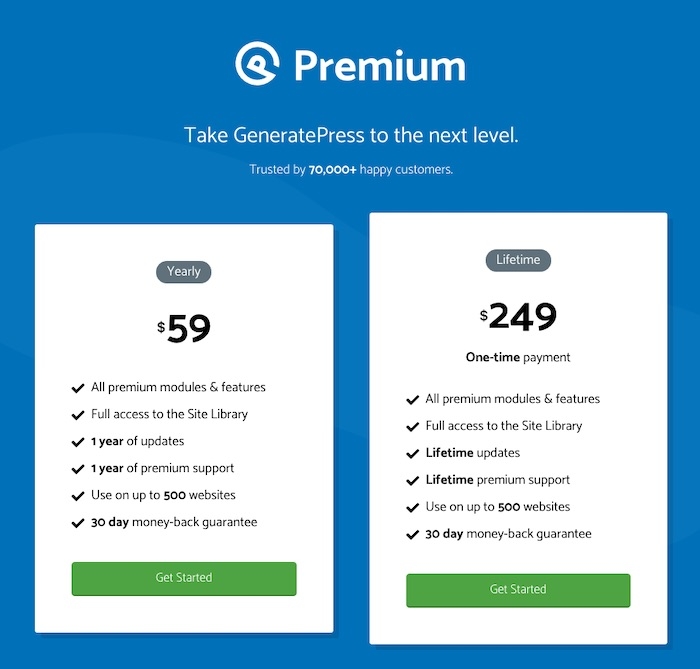
Task: Select the Yearly plan badge
Action: tap(184, 271)
